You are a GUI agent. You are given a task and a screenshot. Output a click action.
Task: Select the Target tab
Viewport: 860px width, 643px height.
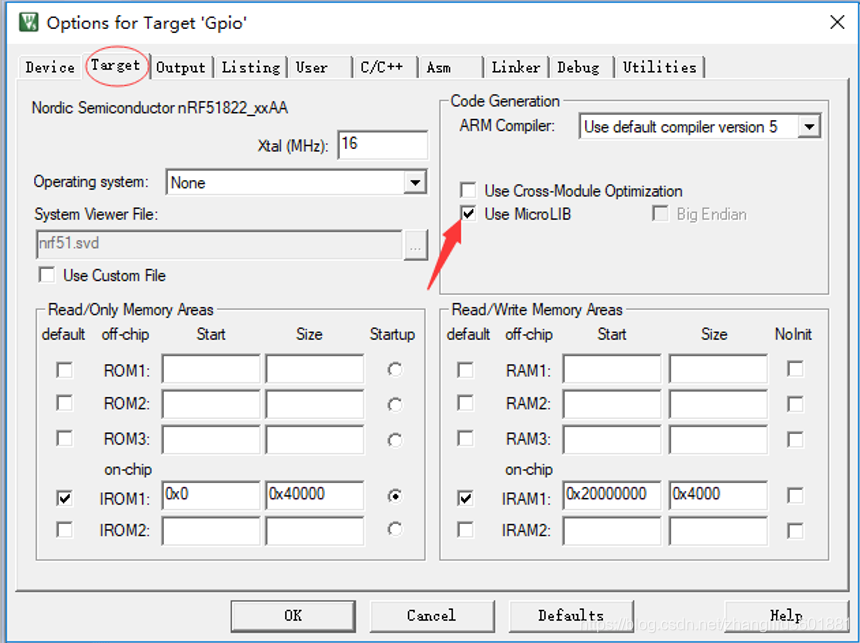(x=115, y=66)
